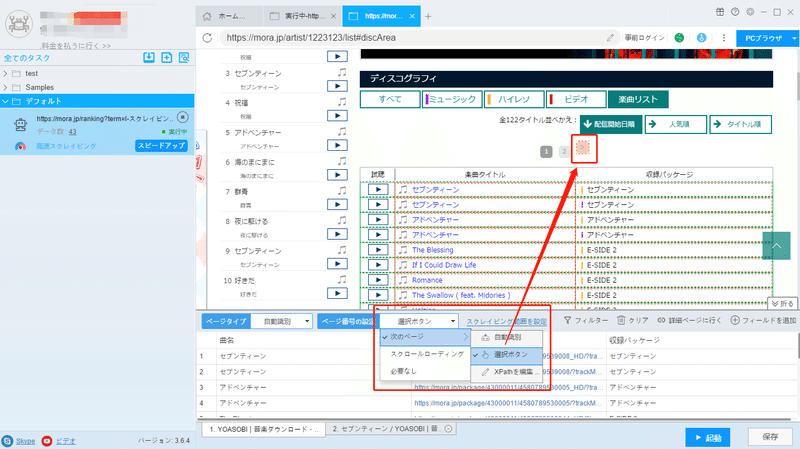Click the search tasks icon
Screen dimensions: 800x449
(184, 58)
